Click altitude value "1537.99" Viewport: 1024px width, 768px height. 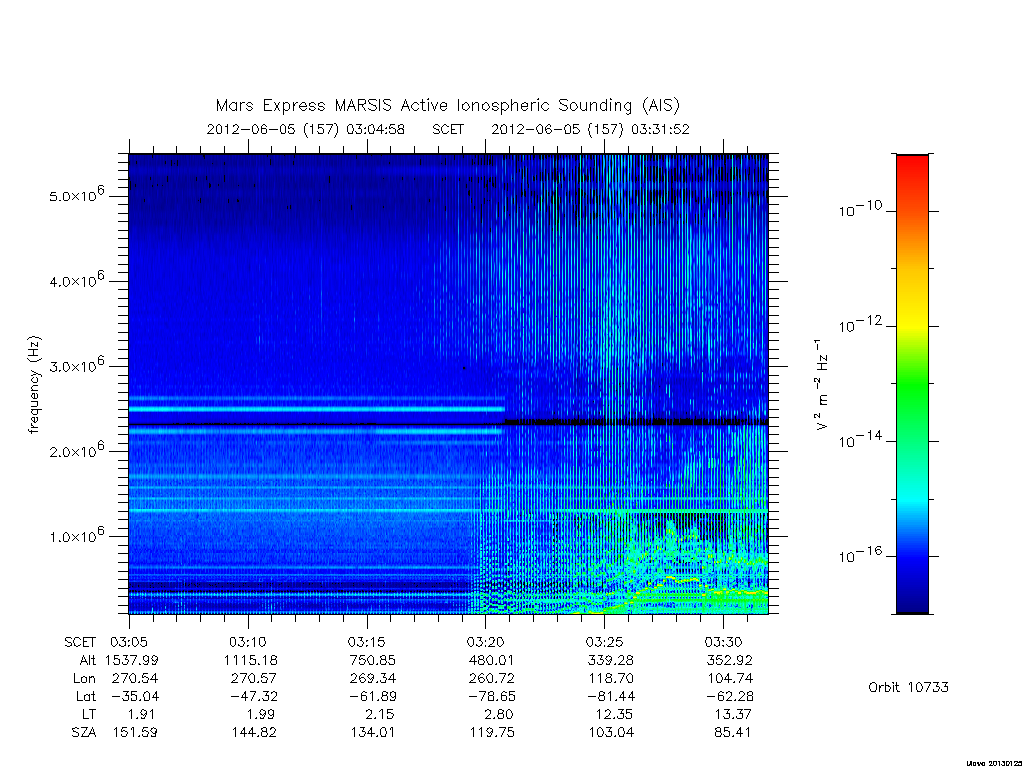(x=131, y=660)
